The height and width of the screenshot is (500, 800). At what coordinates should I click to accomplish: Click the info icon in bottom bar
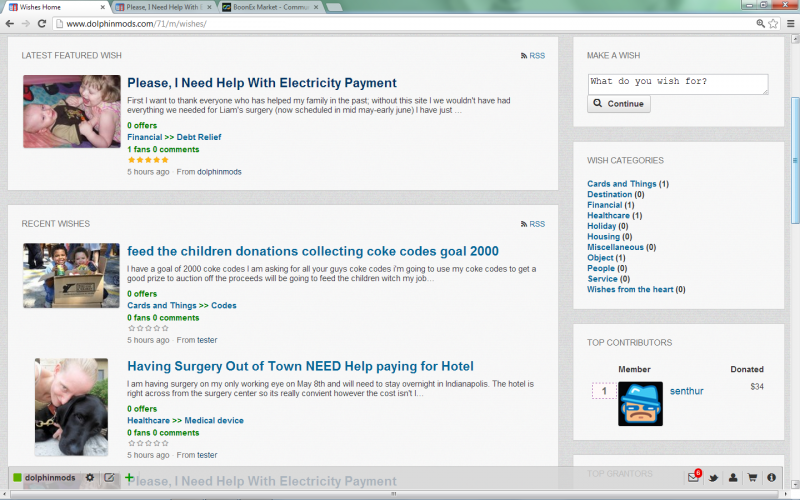click(x=771, y=478)
